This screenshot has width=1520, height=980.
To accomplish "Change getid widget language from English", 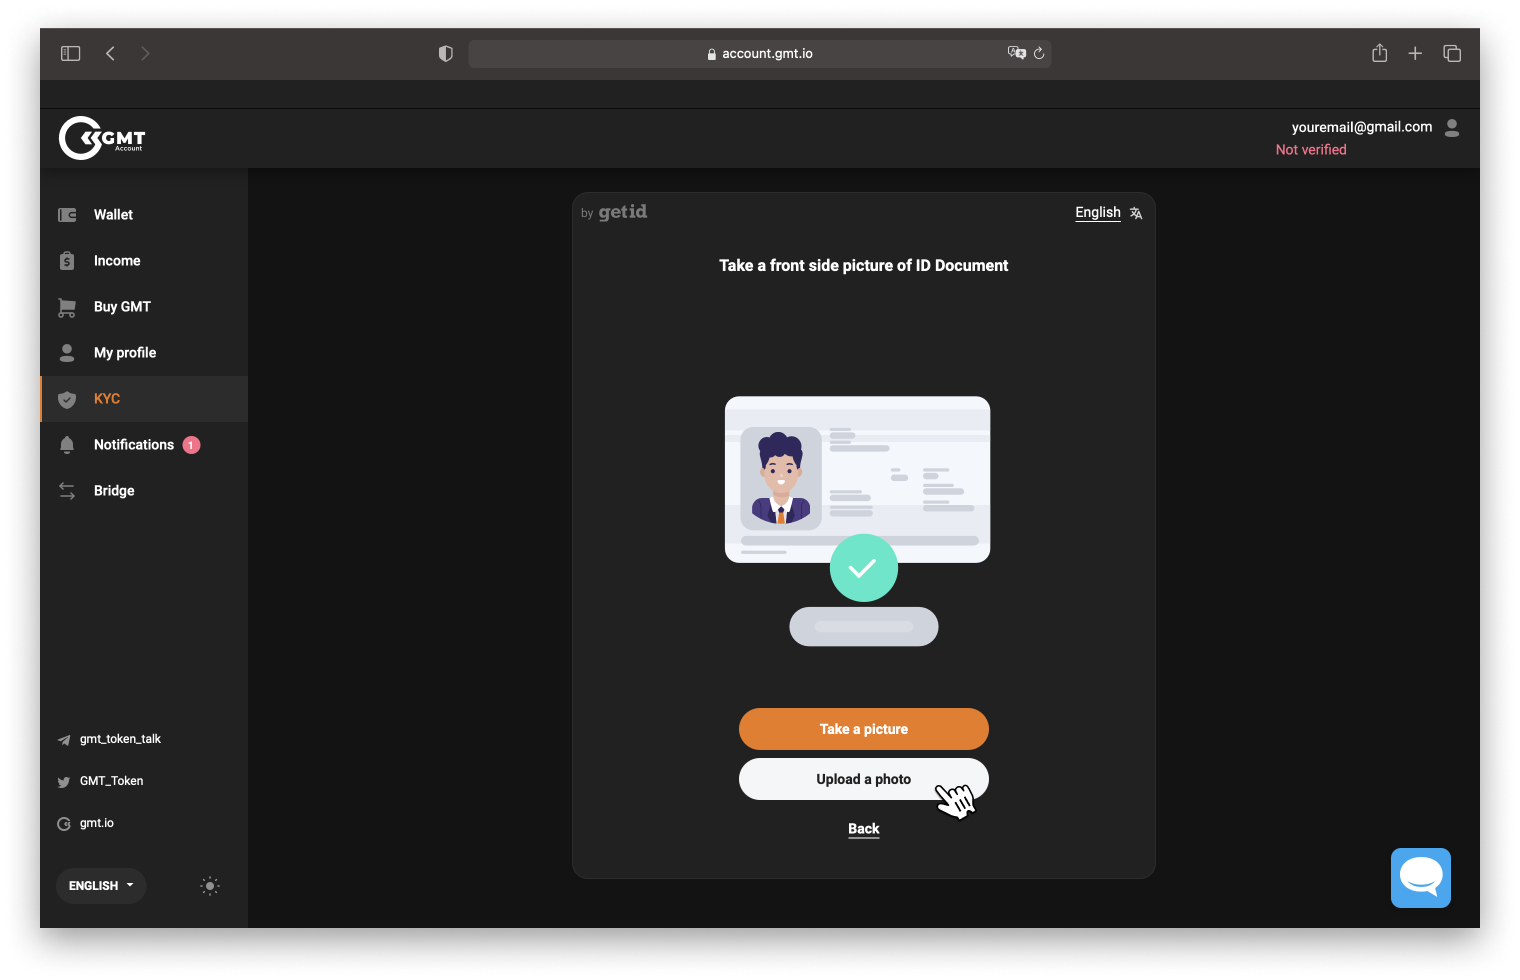I will coord(1098,212).
